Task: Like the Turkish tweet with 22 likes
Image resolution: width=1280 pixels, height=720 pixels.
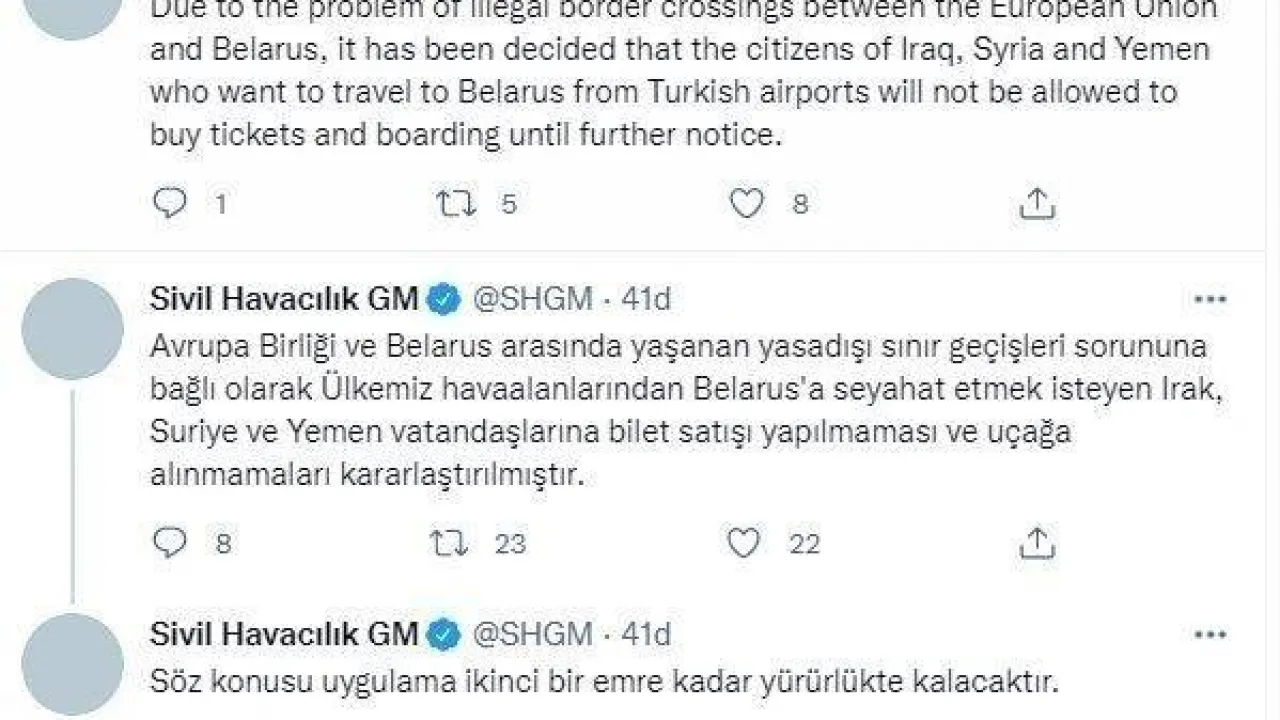Action: click(x=744, y=543)
